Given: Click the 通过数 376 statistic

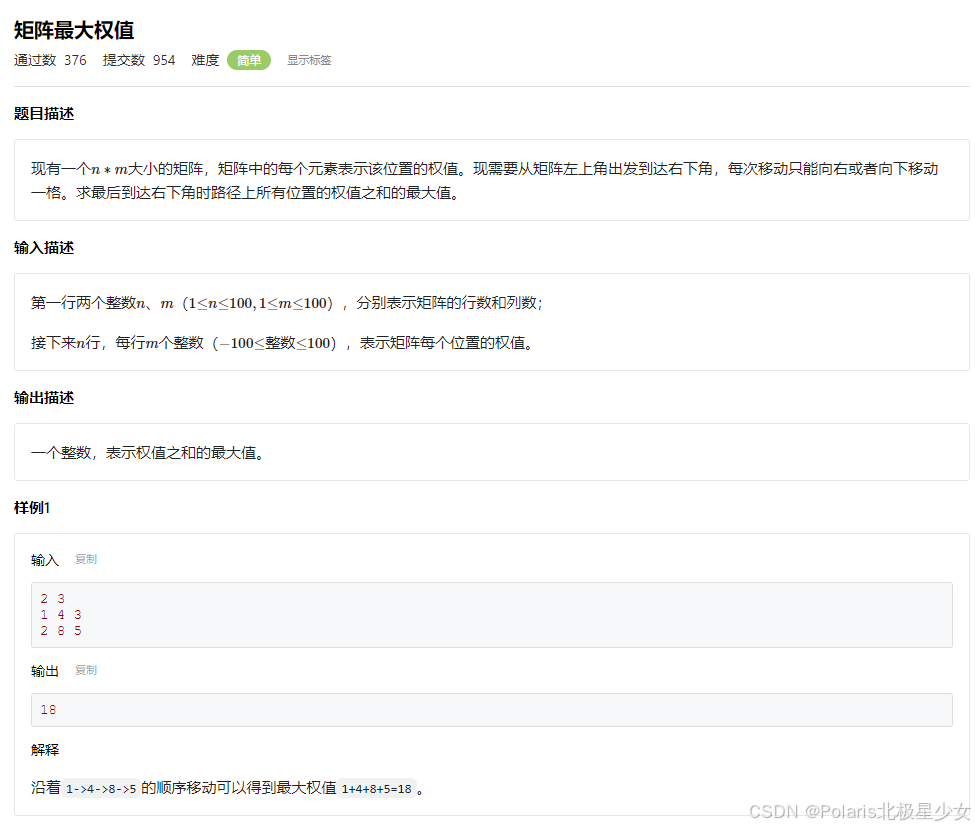Looking at the screenshot, I should [x=50, y=60].
